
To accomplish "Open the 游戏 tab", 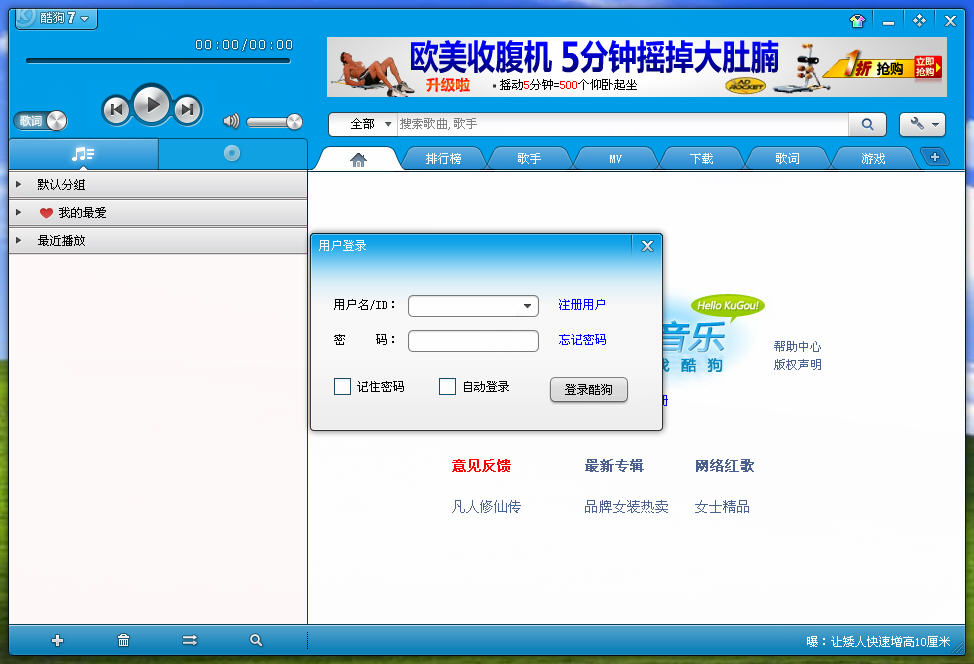I will [x=873, y=159].
